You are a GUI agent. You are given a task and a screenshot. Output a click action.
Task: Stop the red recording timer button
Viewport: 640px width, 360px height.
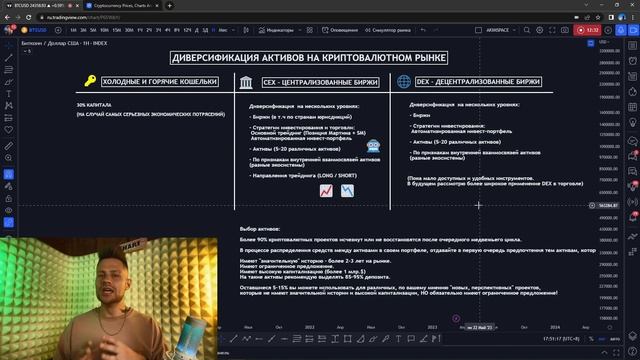coord(587,30)
